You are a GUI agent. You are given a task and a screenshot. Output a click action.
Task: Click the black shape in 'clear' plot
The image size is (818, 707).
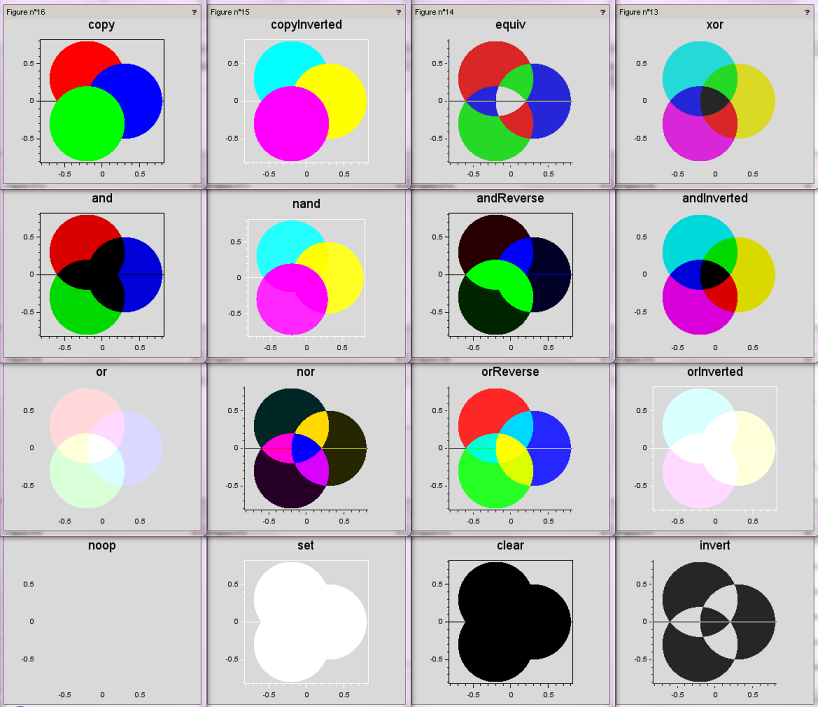click(x=510, y=620)
